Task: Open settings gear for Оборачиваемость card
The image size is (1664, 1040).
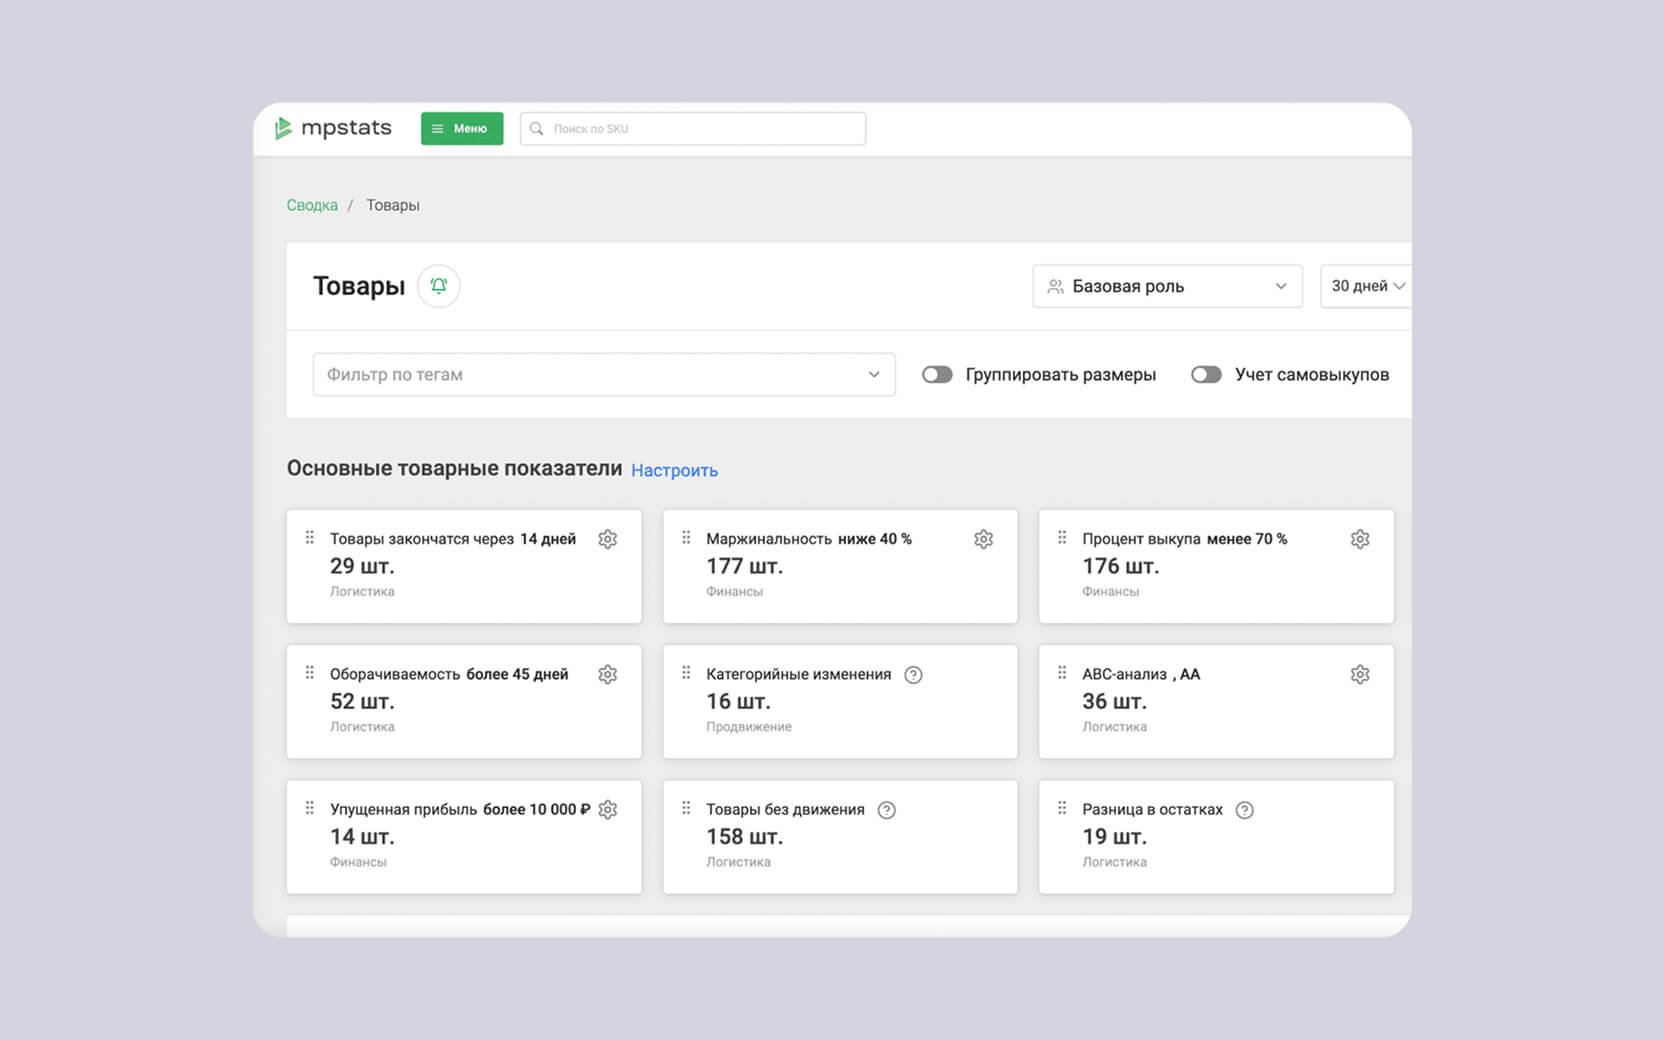Action: pos(607,675)
